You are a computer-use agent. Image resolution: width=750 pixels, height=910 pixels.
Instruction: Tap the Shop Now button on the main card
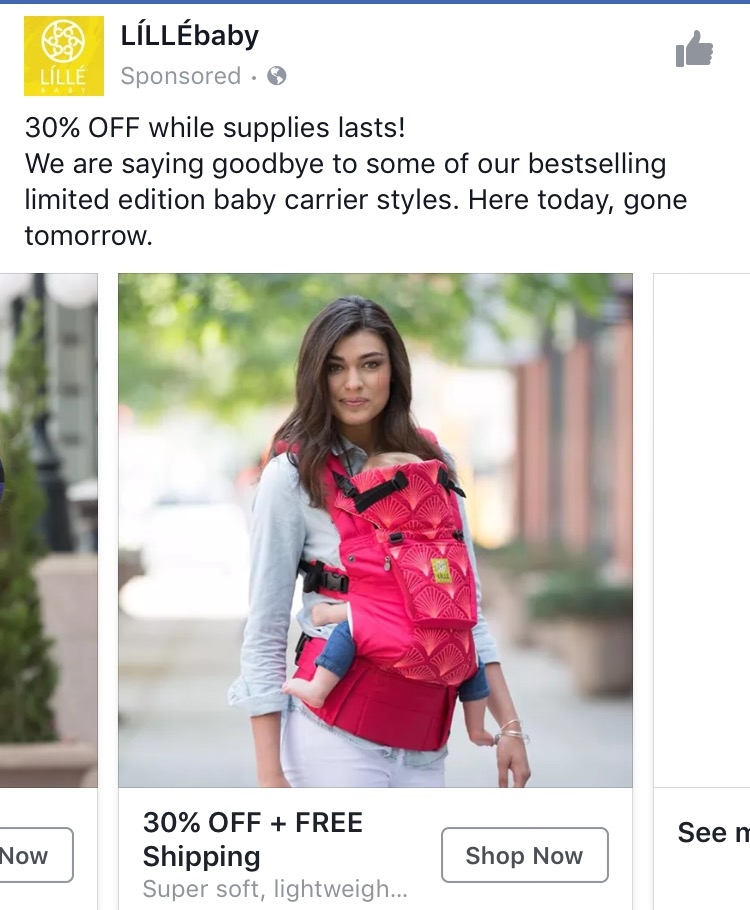point(525,855)
